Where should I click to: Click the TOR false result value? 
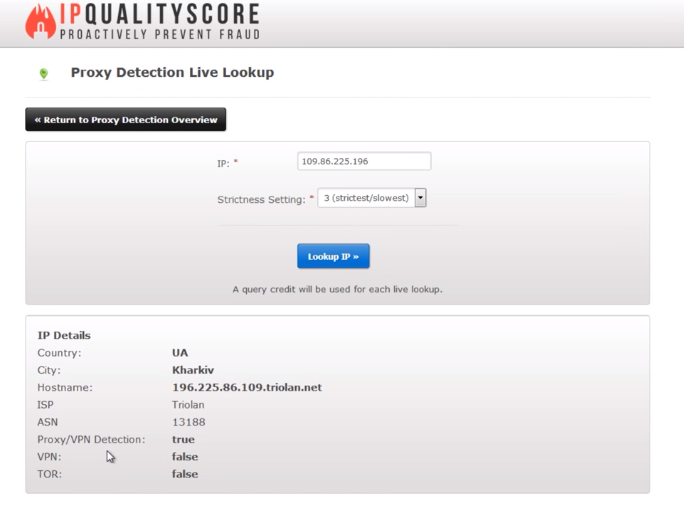click(x=185, y=474)
